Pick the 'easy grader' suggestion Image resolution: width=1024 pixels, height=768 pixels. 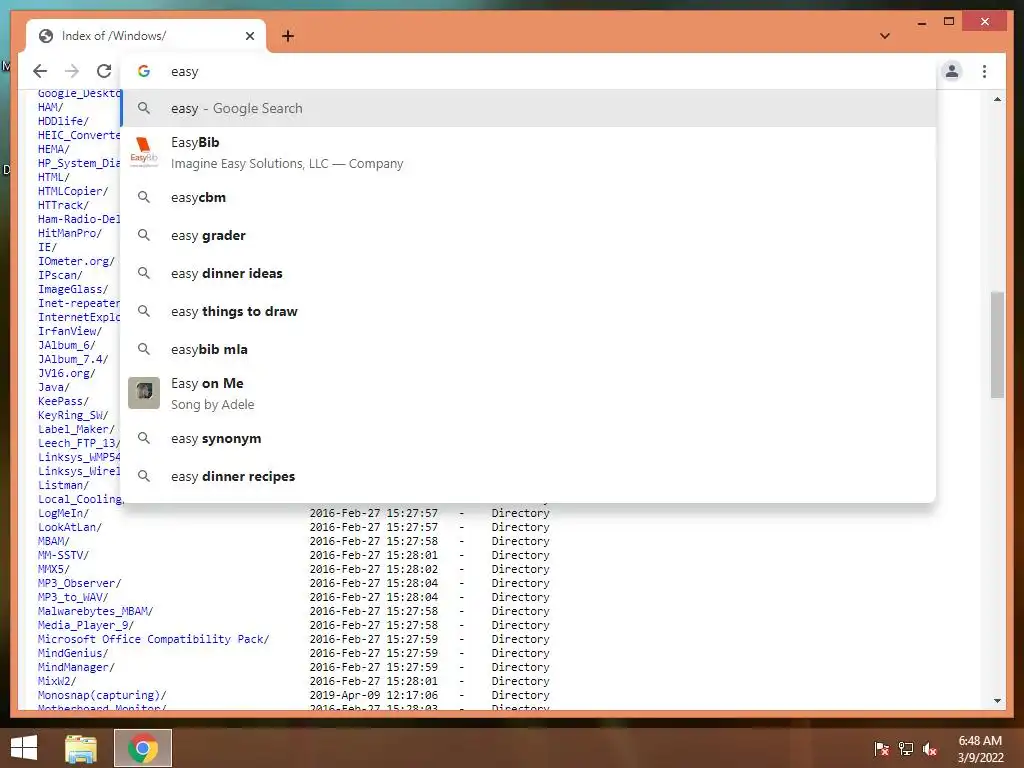(x=529, y=235)
